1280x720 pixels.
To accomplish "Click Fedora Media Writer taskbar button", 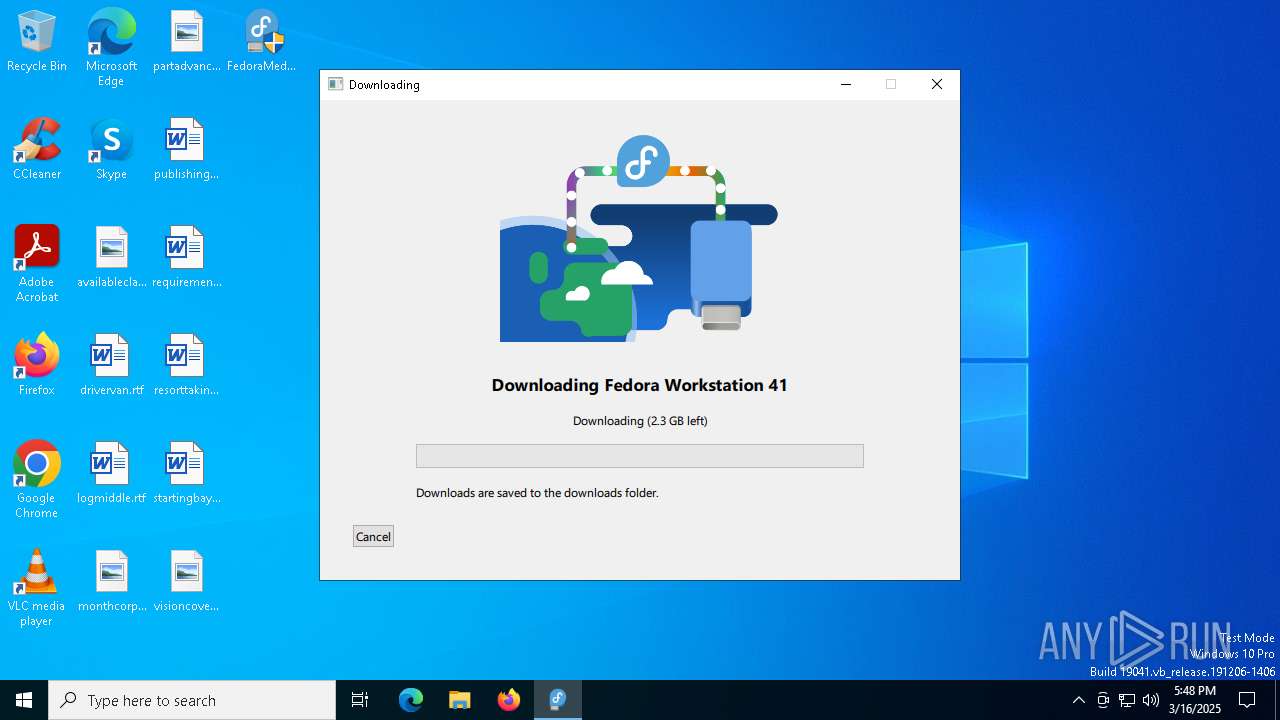I will (558, 700).
